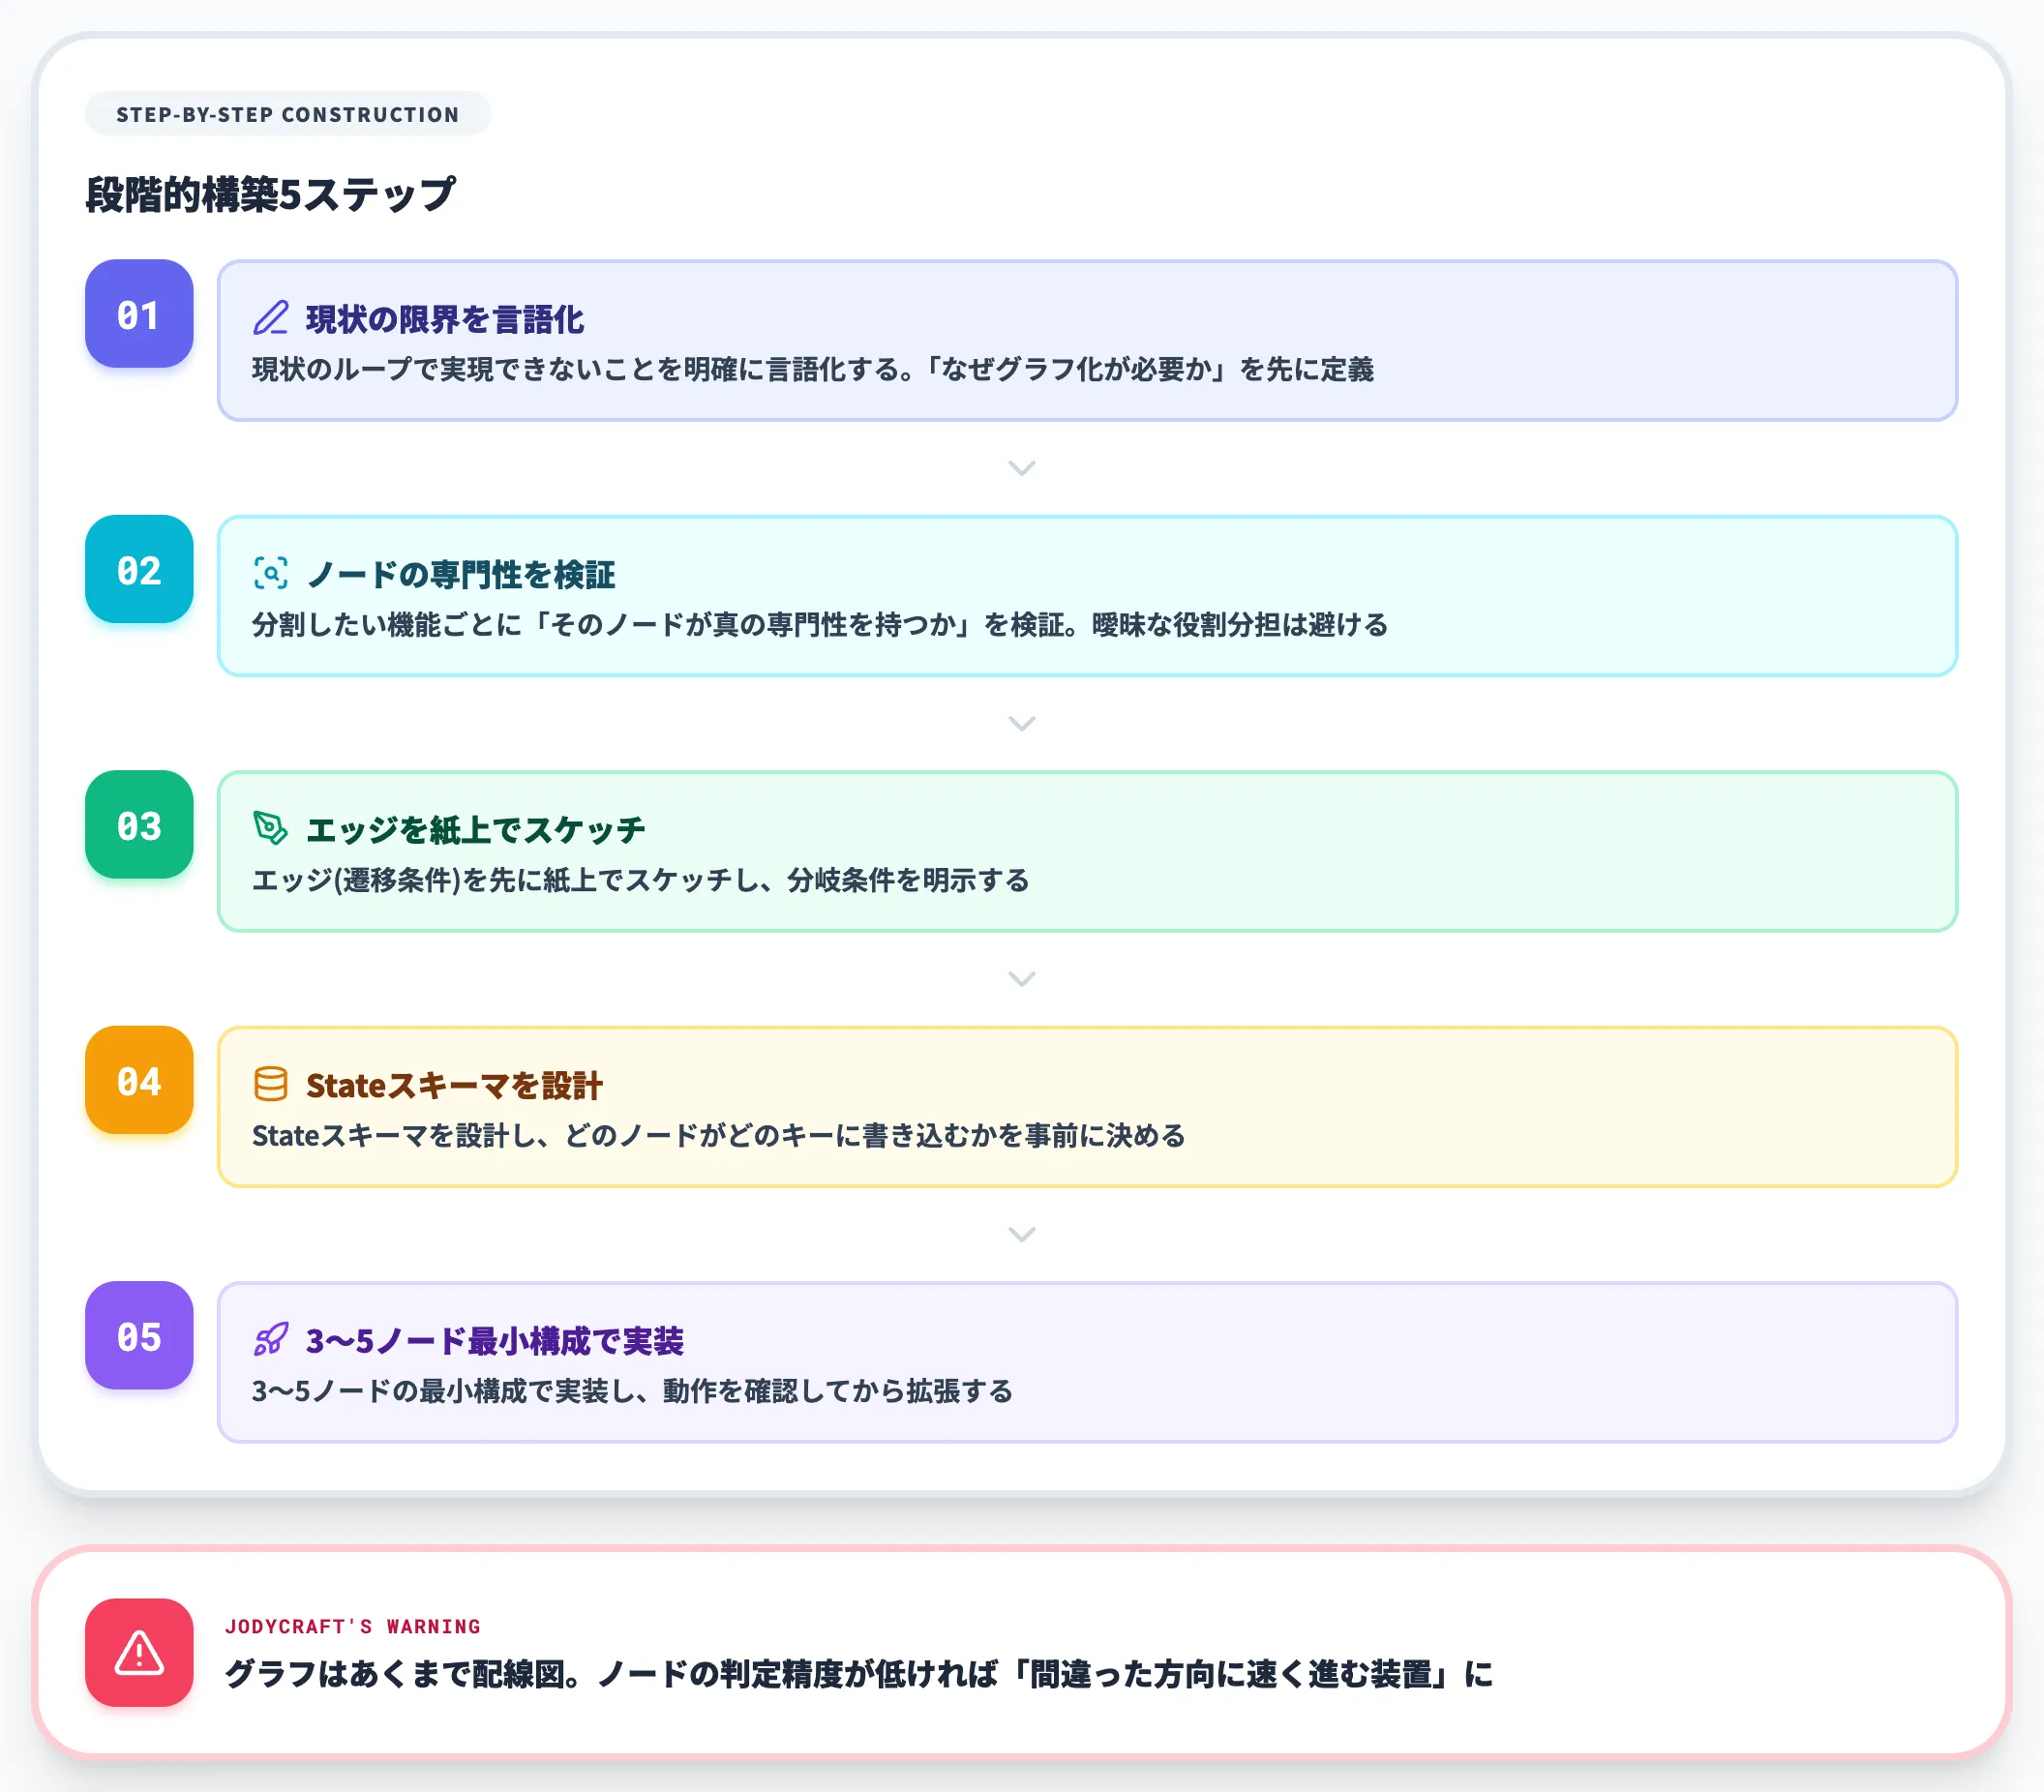2044x1792 pixels.
Task: Click the description 現状のループで実現できないこと
Action: pyautogui.click(x=812, y=369)
